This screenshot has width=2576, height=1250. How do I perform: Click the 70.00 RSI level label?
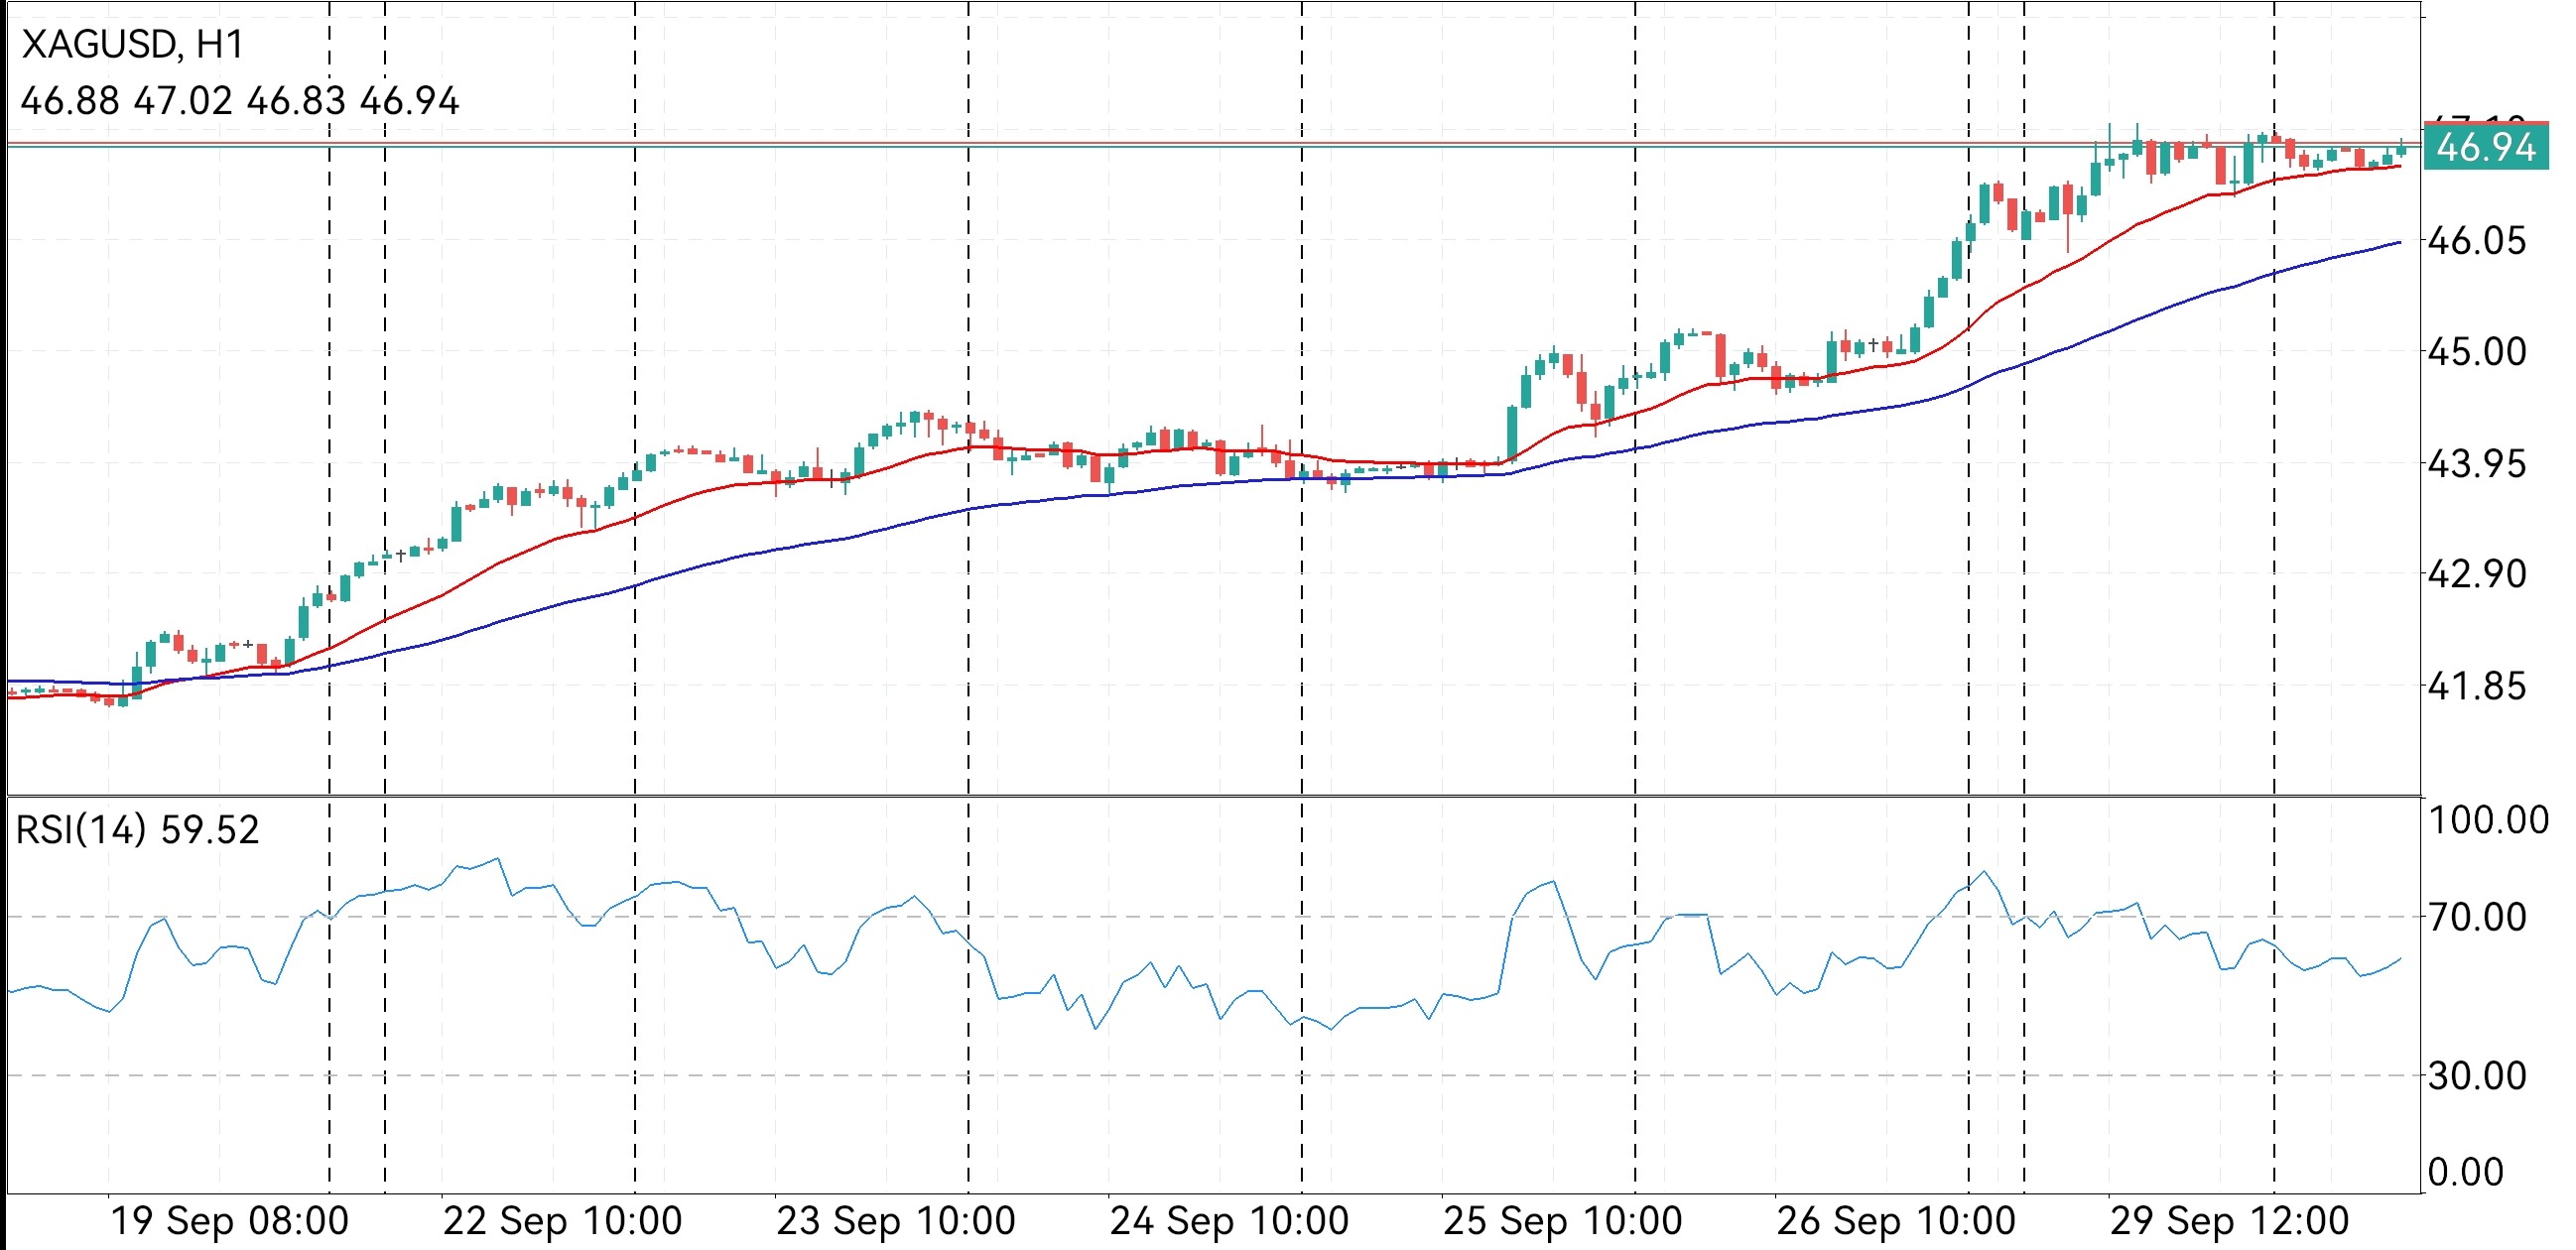[2476, 917]
